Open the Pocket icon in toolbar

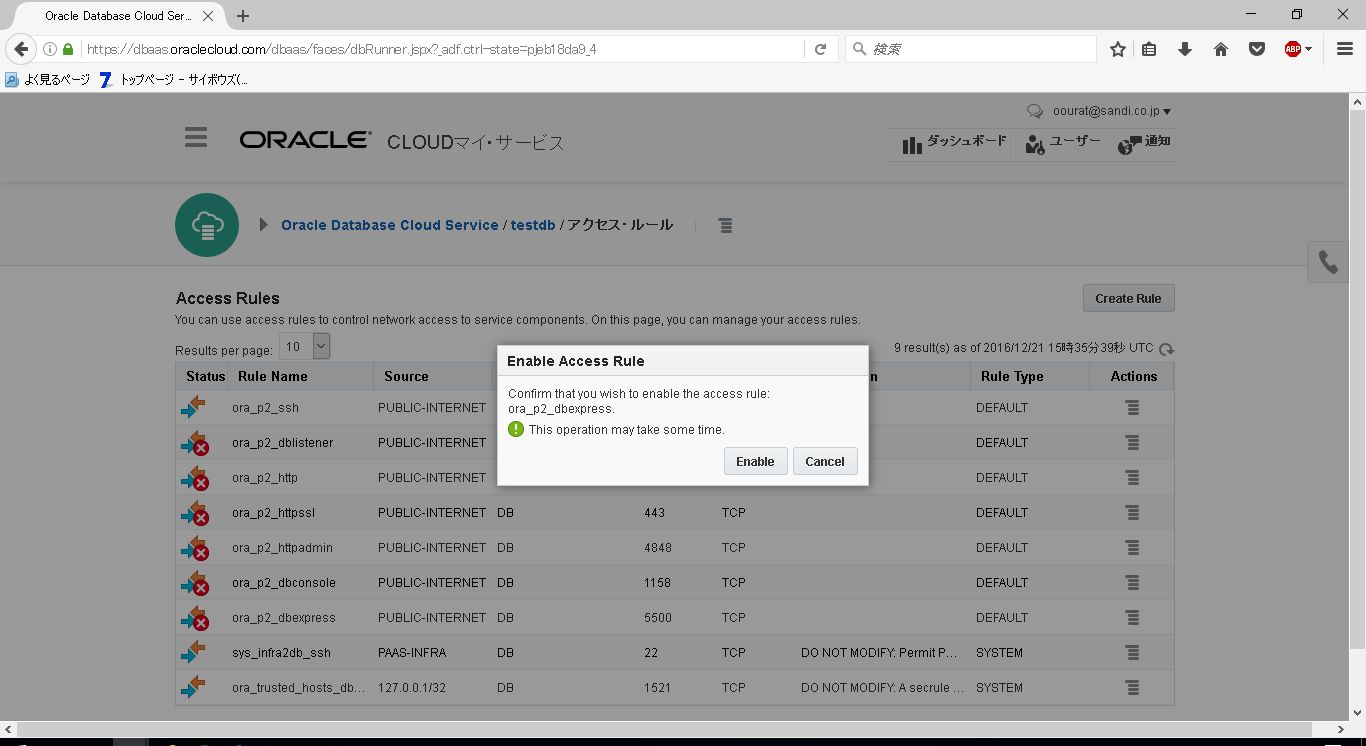(x=1257, y=49)
